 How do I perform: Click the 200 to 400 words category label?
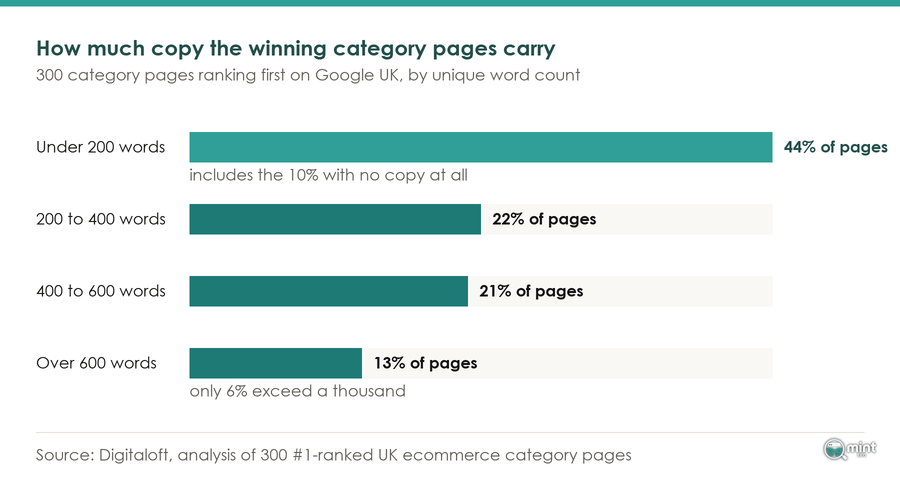(x=100, y=219)
